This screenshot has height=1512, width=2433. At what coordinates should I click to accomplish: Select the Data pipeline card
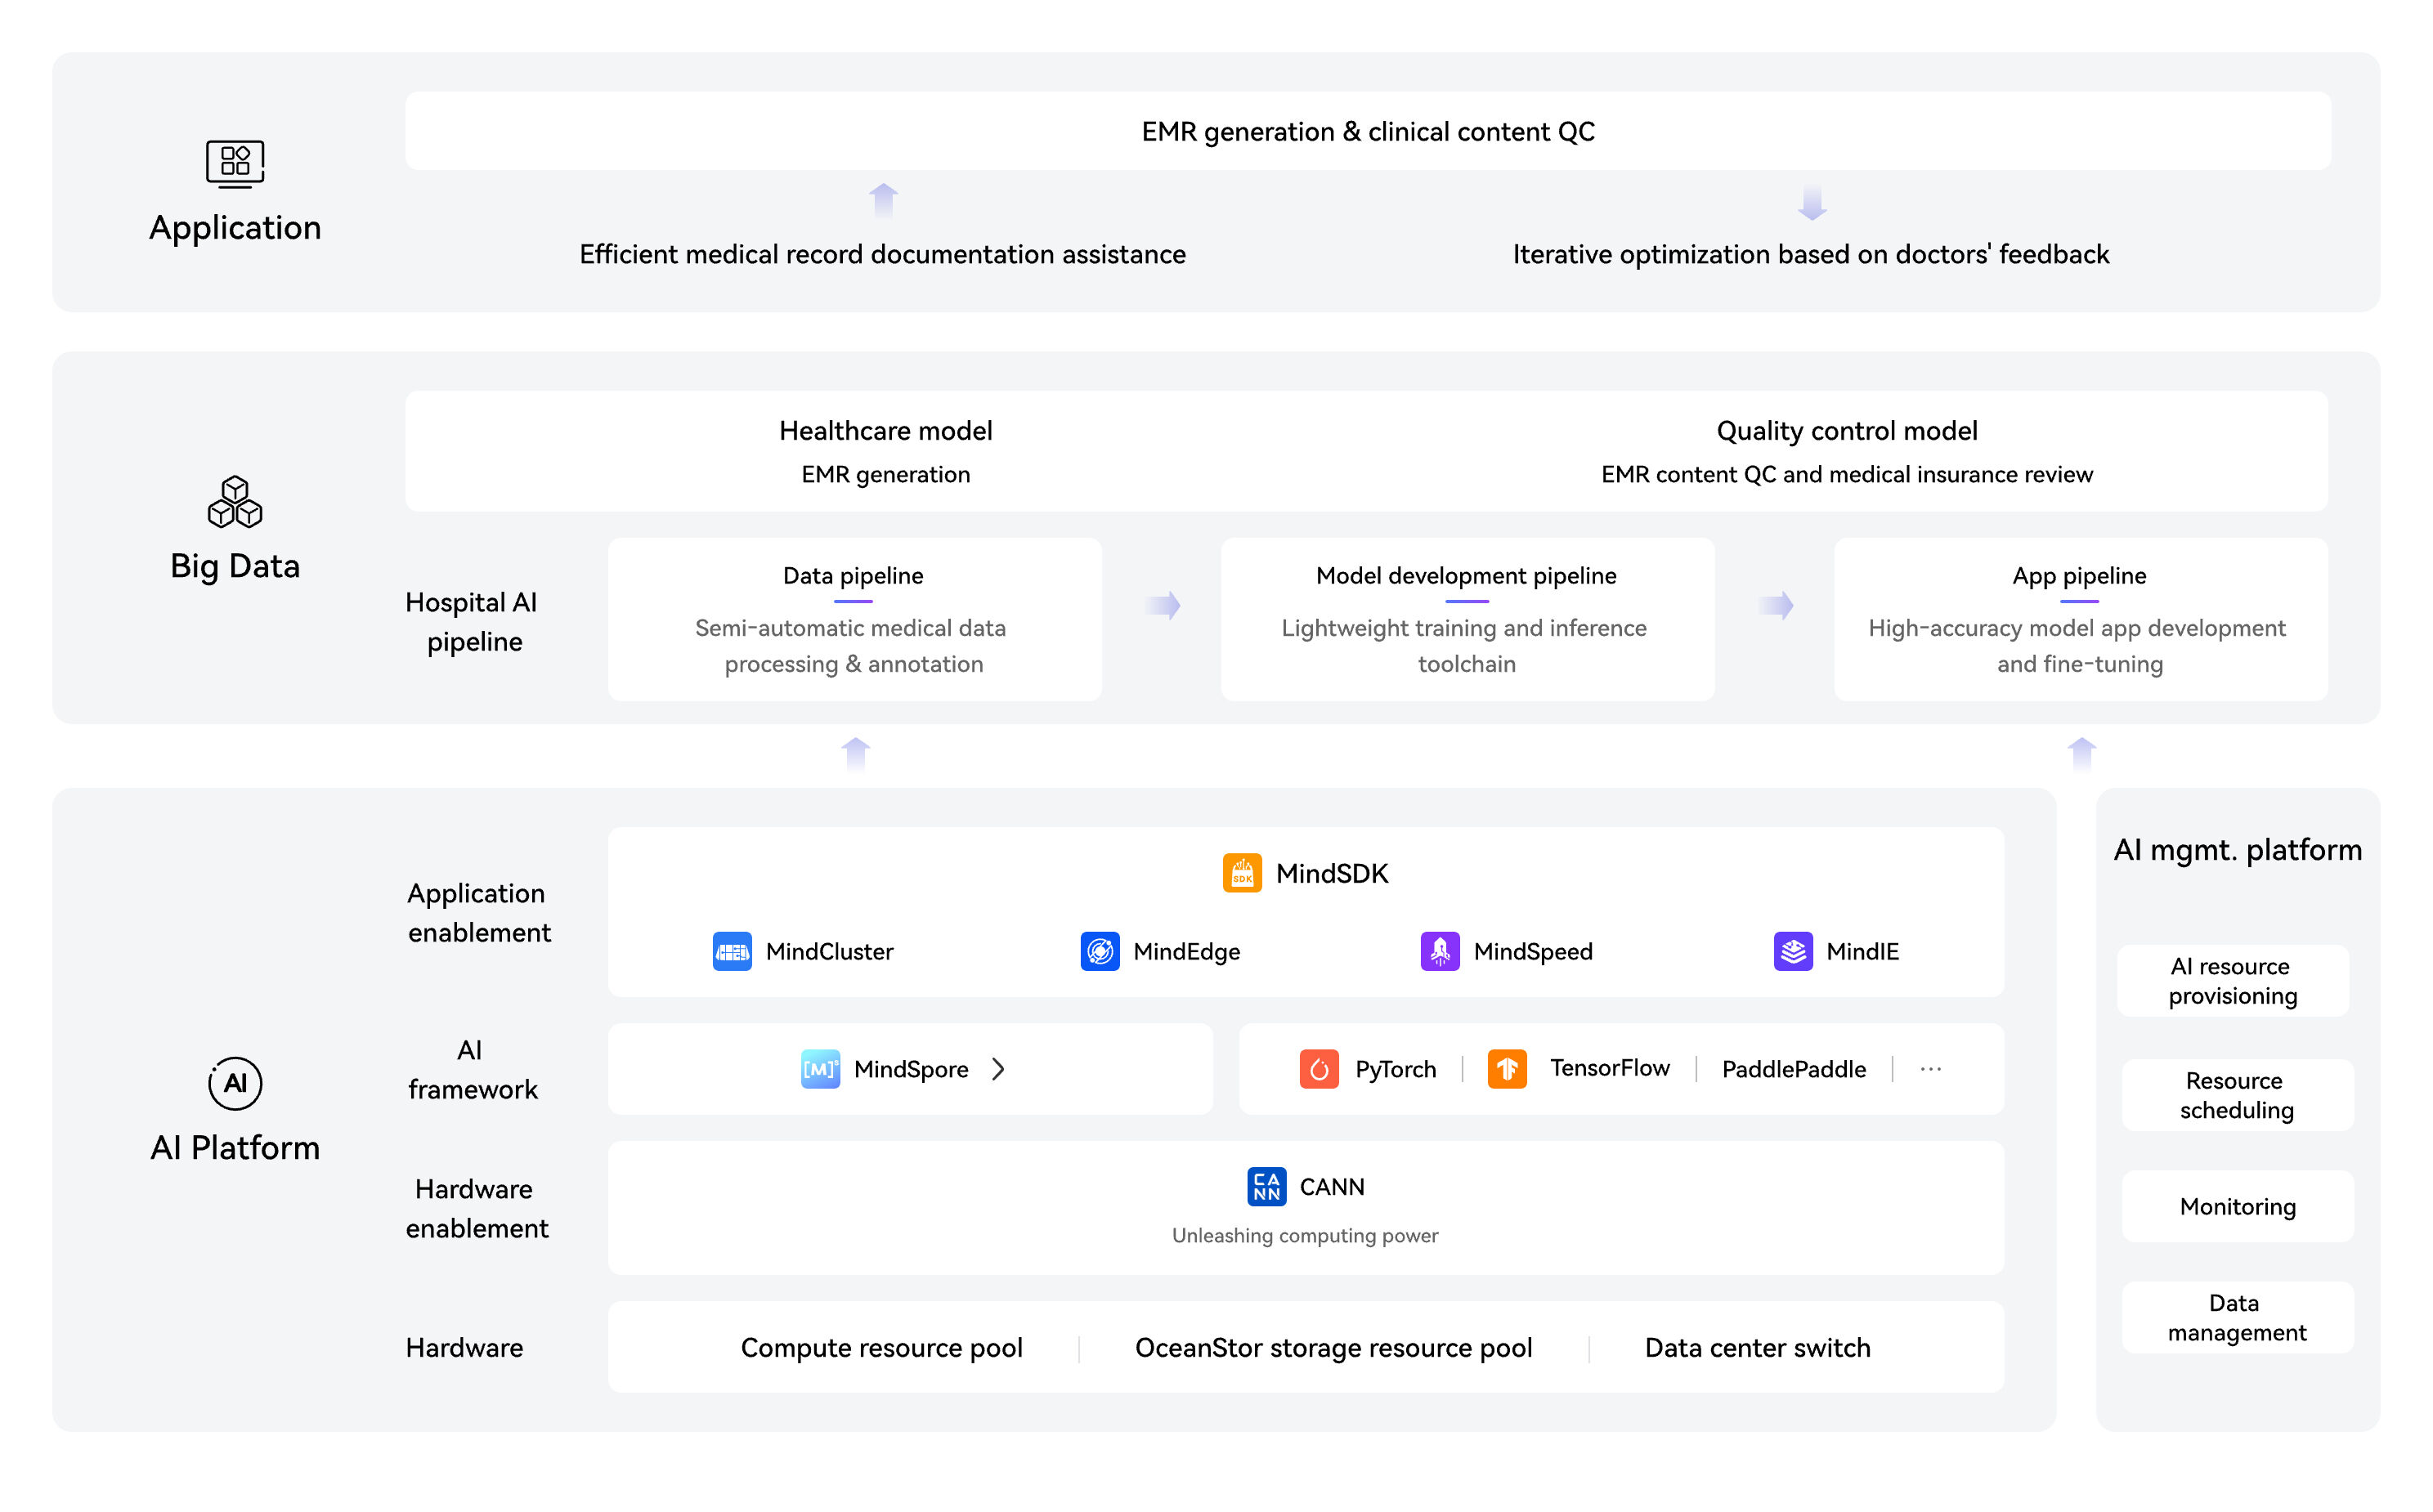(854, 619)
